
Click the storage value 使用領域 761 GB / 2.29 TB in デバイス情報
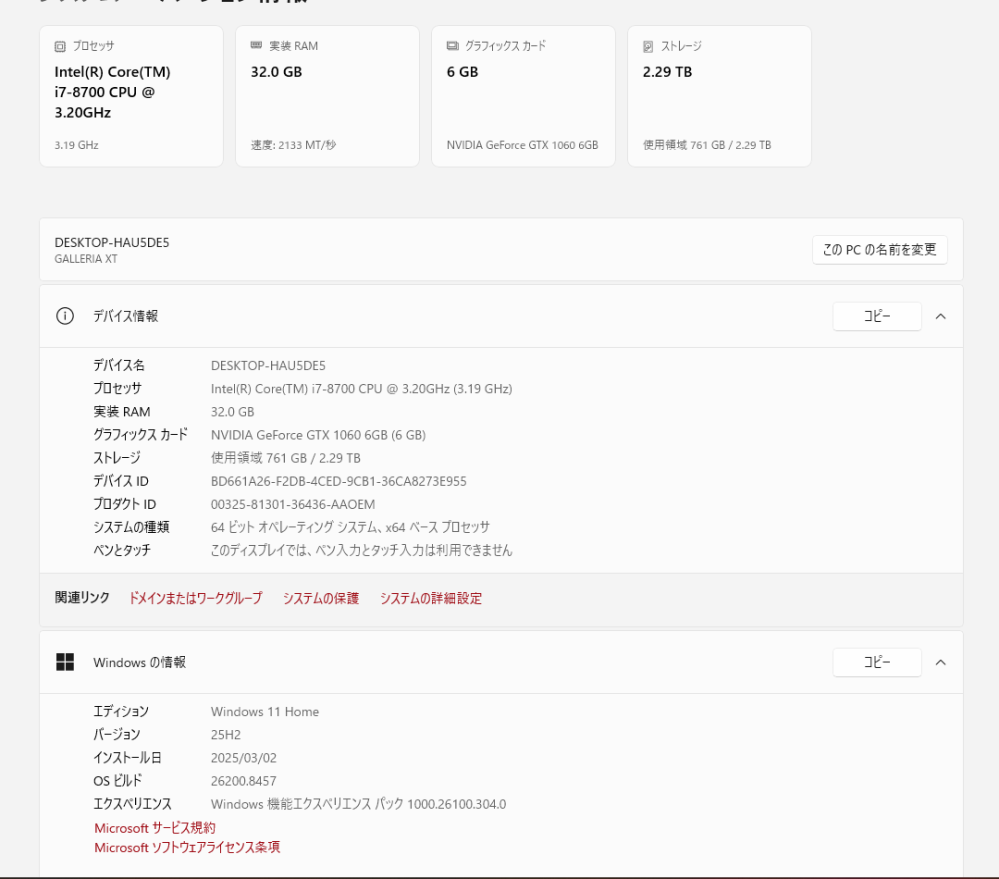[286, 458]
